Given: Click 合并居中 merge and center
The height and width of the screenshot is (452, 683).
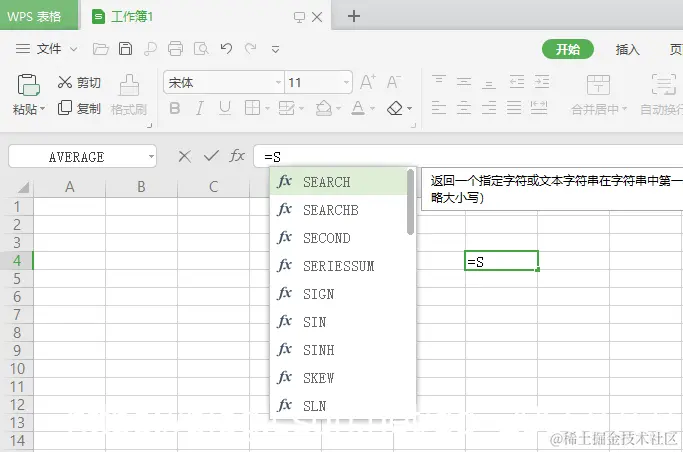Looking at the screenshot, I should coord(598,95).
